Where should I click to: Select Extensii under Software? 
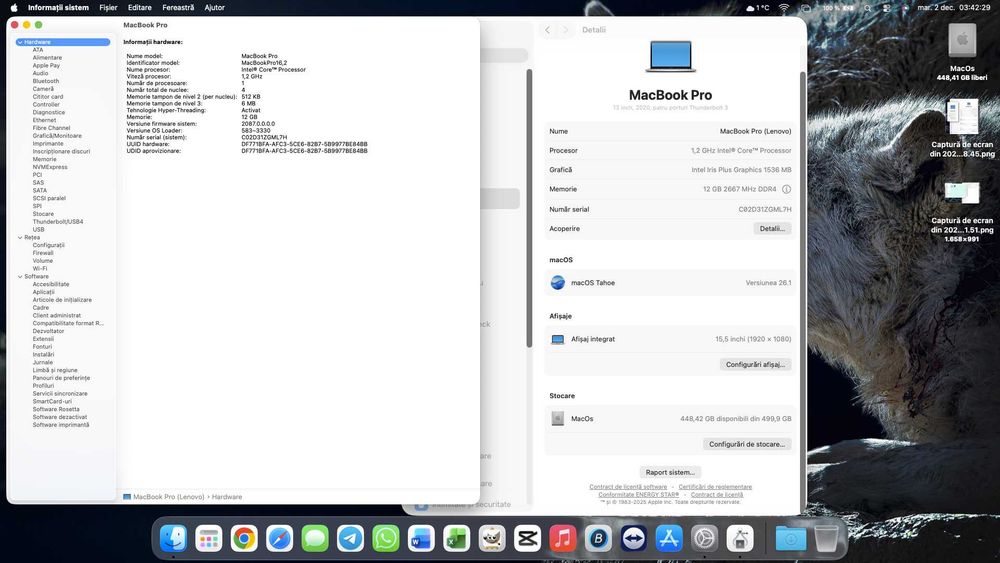43,339
